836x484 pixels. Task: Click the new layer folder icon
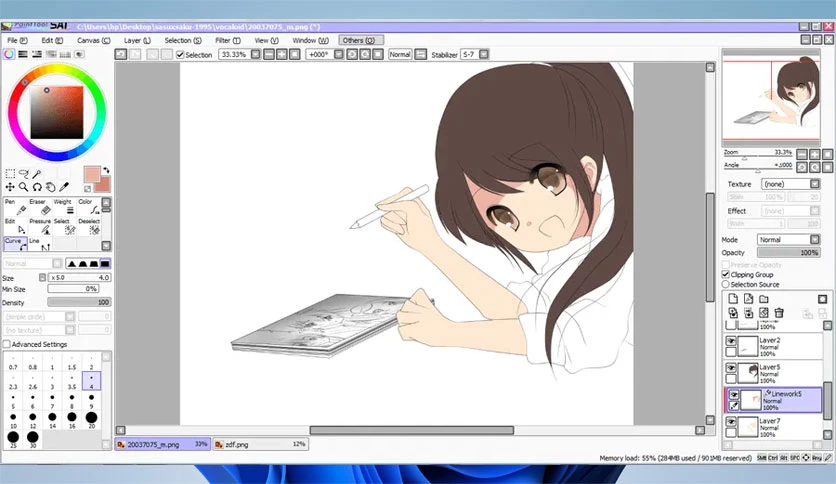pyautogui.click(x=764, y=299)
